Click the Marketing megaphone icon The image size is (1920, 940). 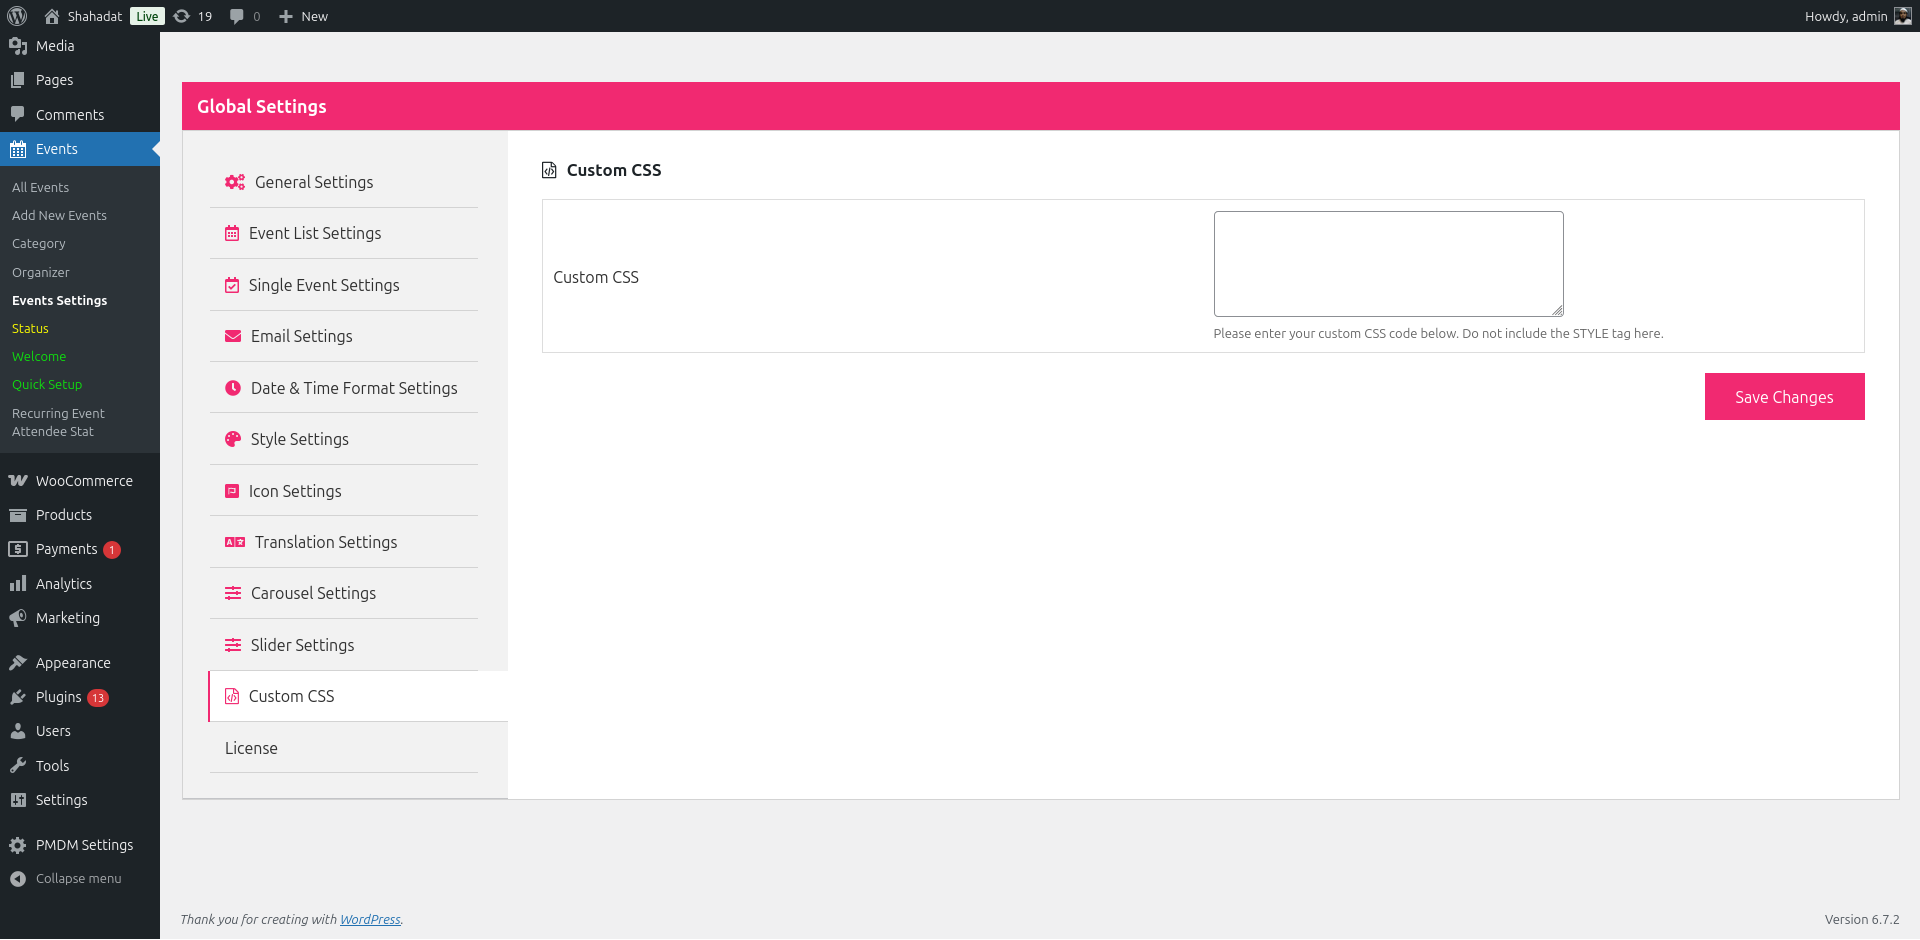coord(18,618)
